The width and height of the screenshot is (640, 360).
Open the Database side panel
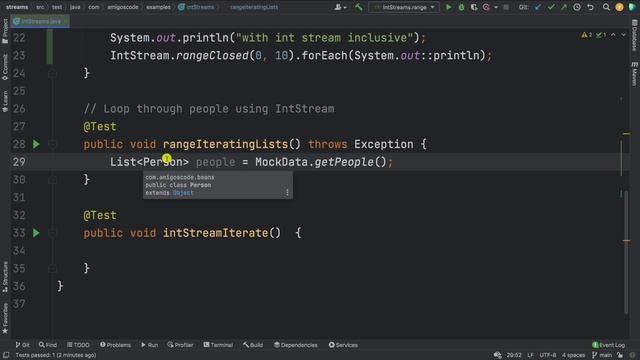point(635,35)
